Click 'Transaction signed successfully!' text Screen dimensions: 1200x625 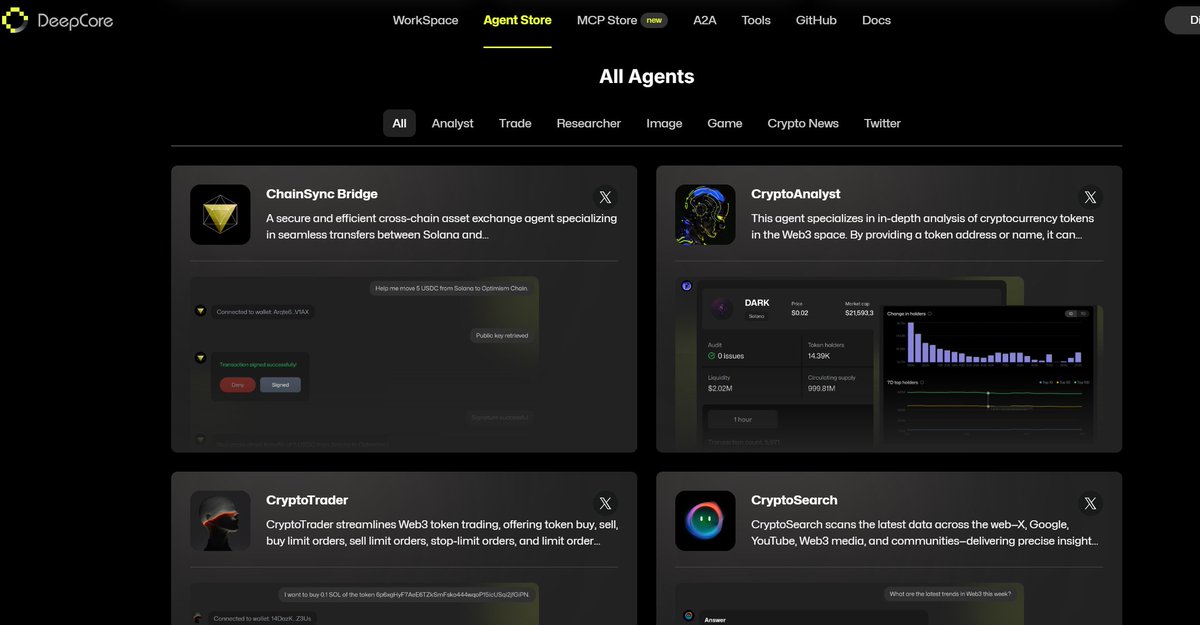(258, 365)
